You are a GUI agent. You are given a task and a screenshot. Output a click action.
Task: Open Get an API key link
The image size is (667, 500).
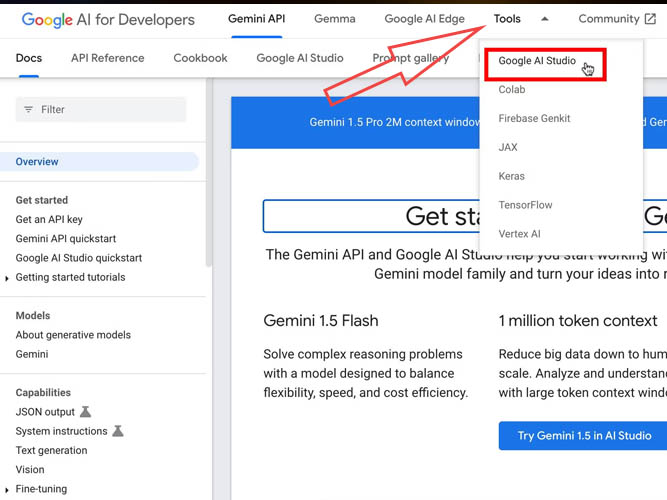[x=49, y=220]
